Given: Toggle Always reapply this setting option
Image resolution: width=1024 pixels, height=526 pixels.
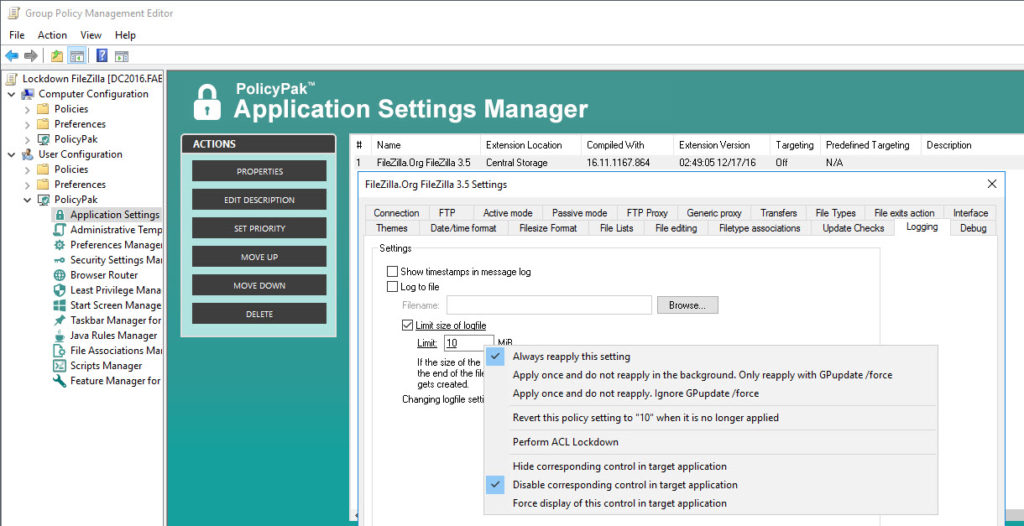Looking at the screenshot, I should [711, 357].
